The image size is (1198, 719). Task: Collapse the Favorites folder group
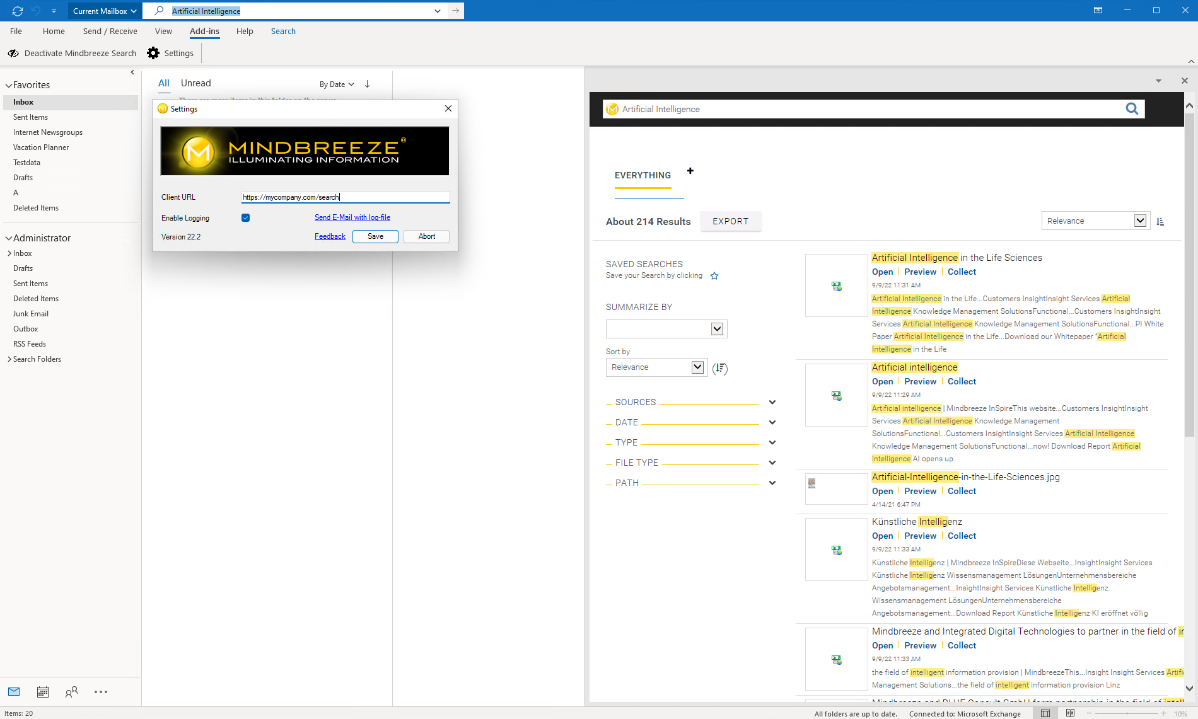click(8, 86)
